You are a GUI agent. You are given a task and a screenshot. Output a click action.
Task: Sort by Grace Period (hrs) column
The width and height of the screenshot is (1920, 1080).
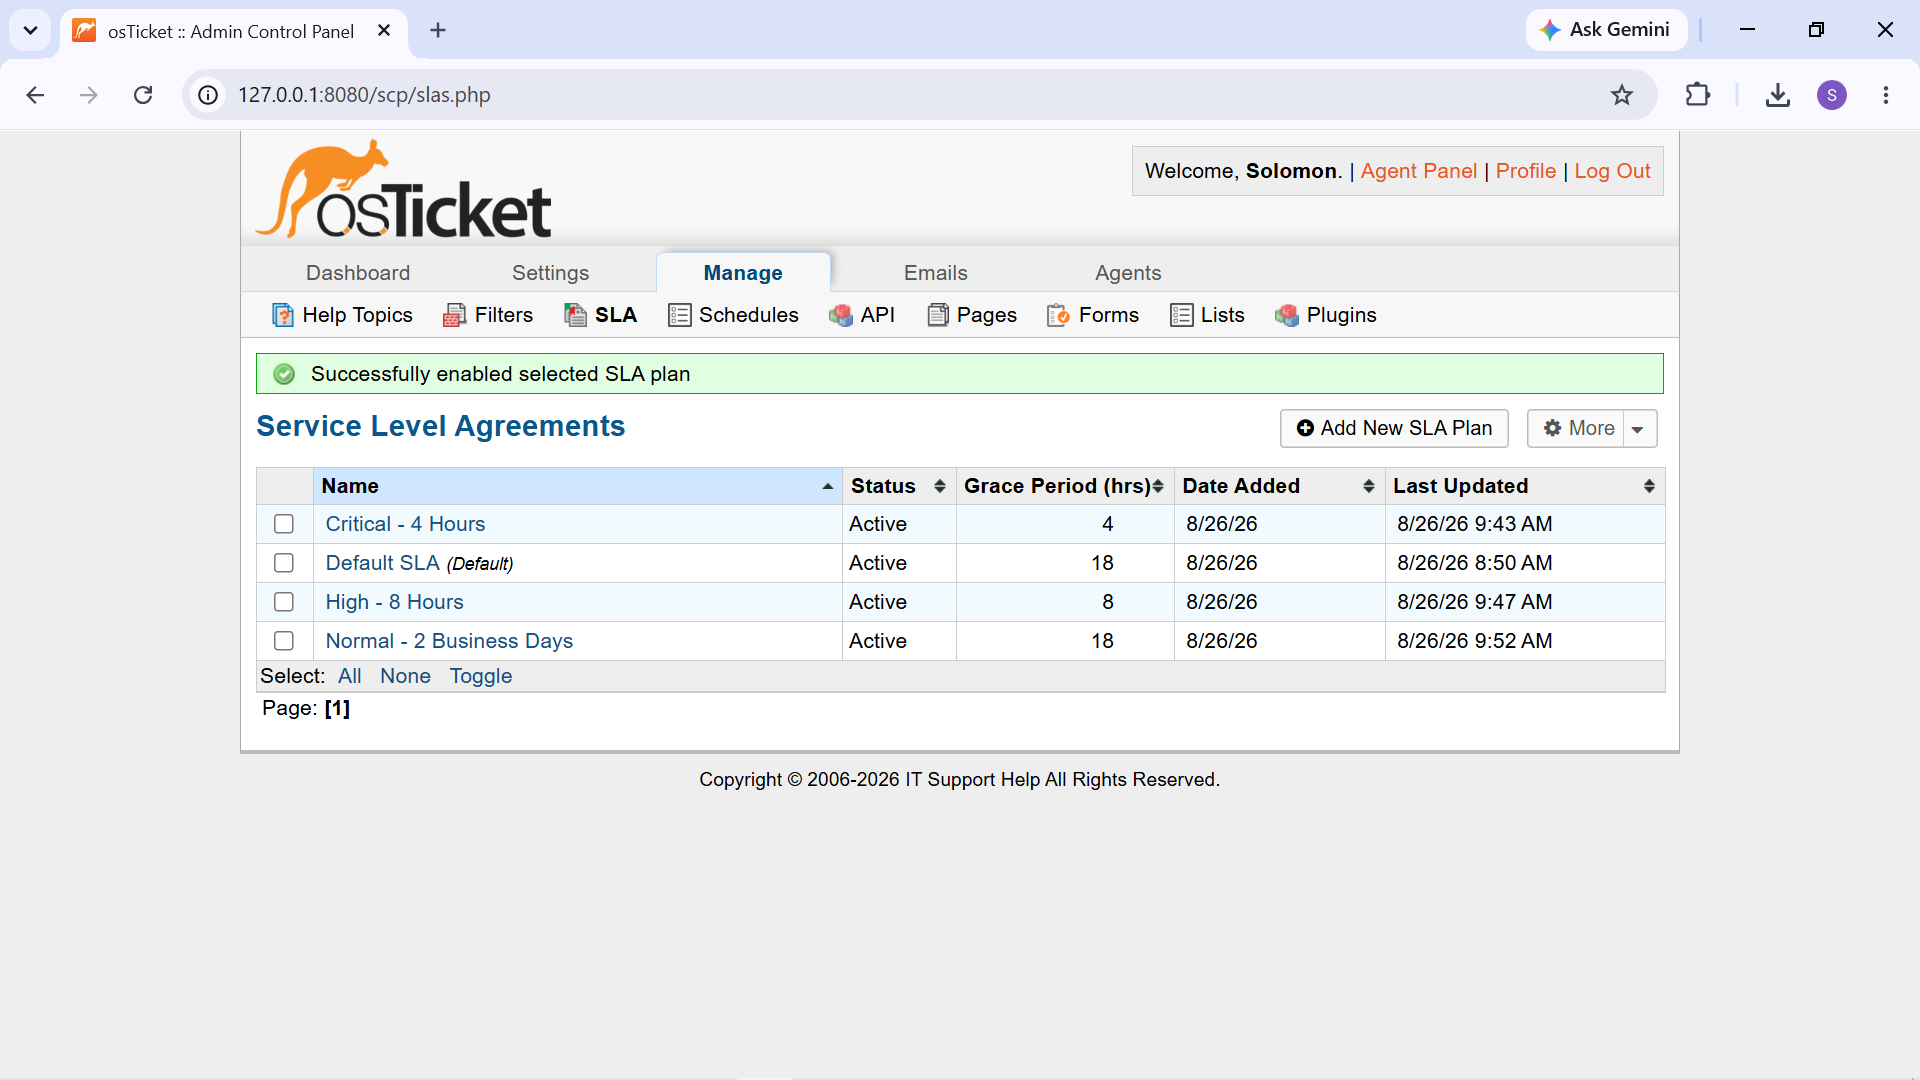pyautogui.click(x=1065, y=486)
